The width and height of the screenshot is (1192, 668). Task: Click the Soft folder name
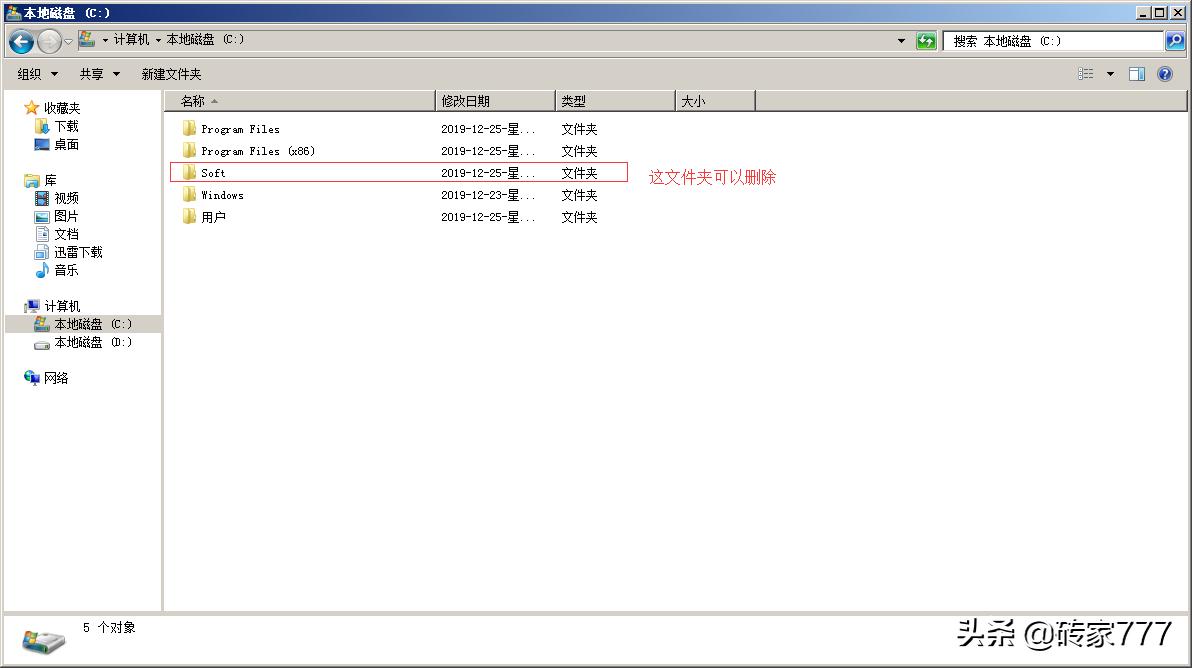[x=213, y=173]
